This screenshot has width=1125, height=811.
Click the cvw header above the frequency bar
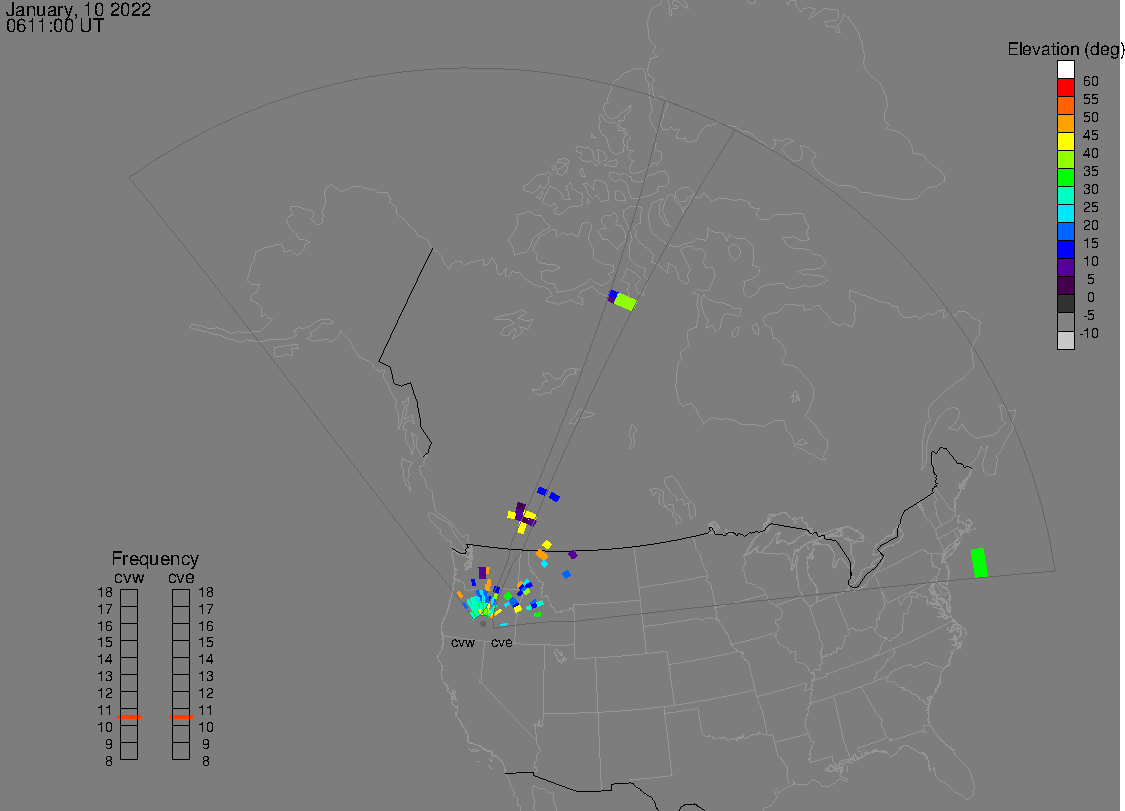click(129, 578)
